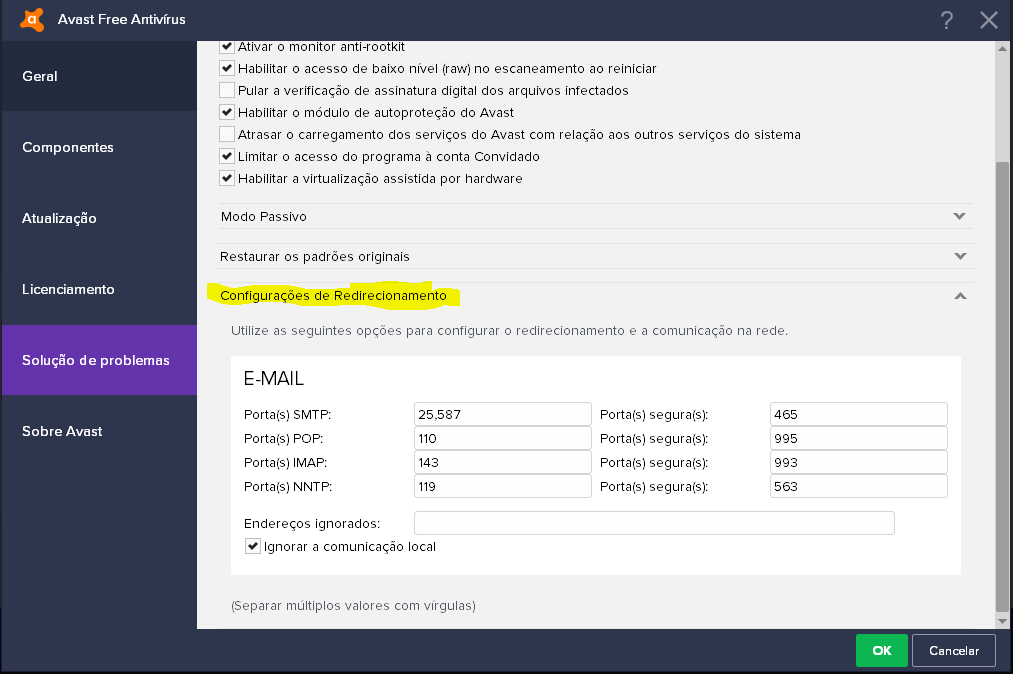Expand Restaurar os padrões originais section
The height and width of the screenshot is (674, 1013).
coord(959,256)
